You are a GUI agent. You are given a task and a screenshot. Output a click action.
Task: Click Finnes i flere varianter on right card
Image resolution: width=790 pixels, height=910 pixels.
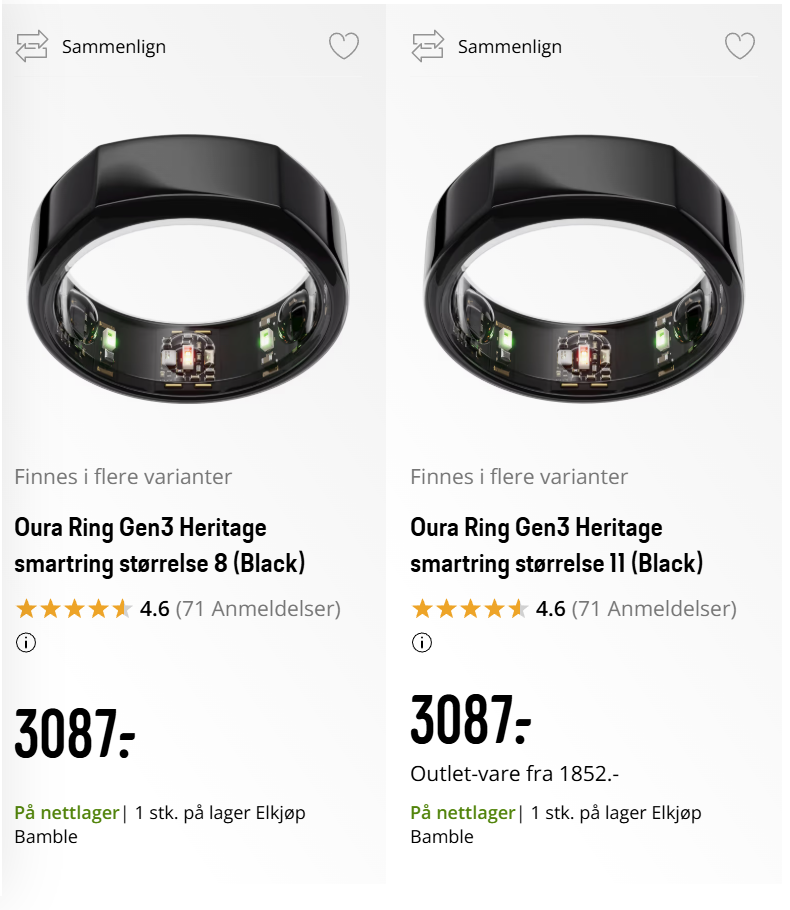pos(519,476)
